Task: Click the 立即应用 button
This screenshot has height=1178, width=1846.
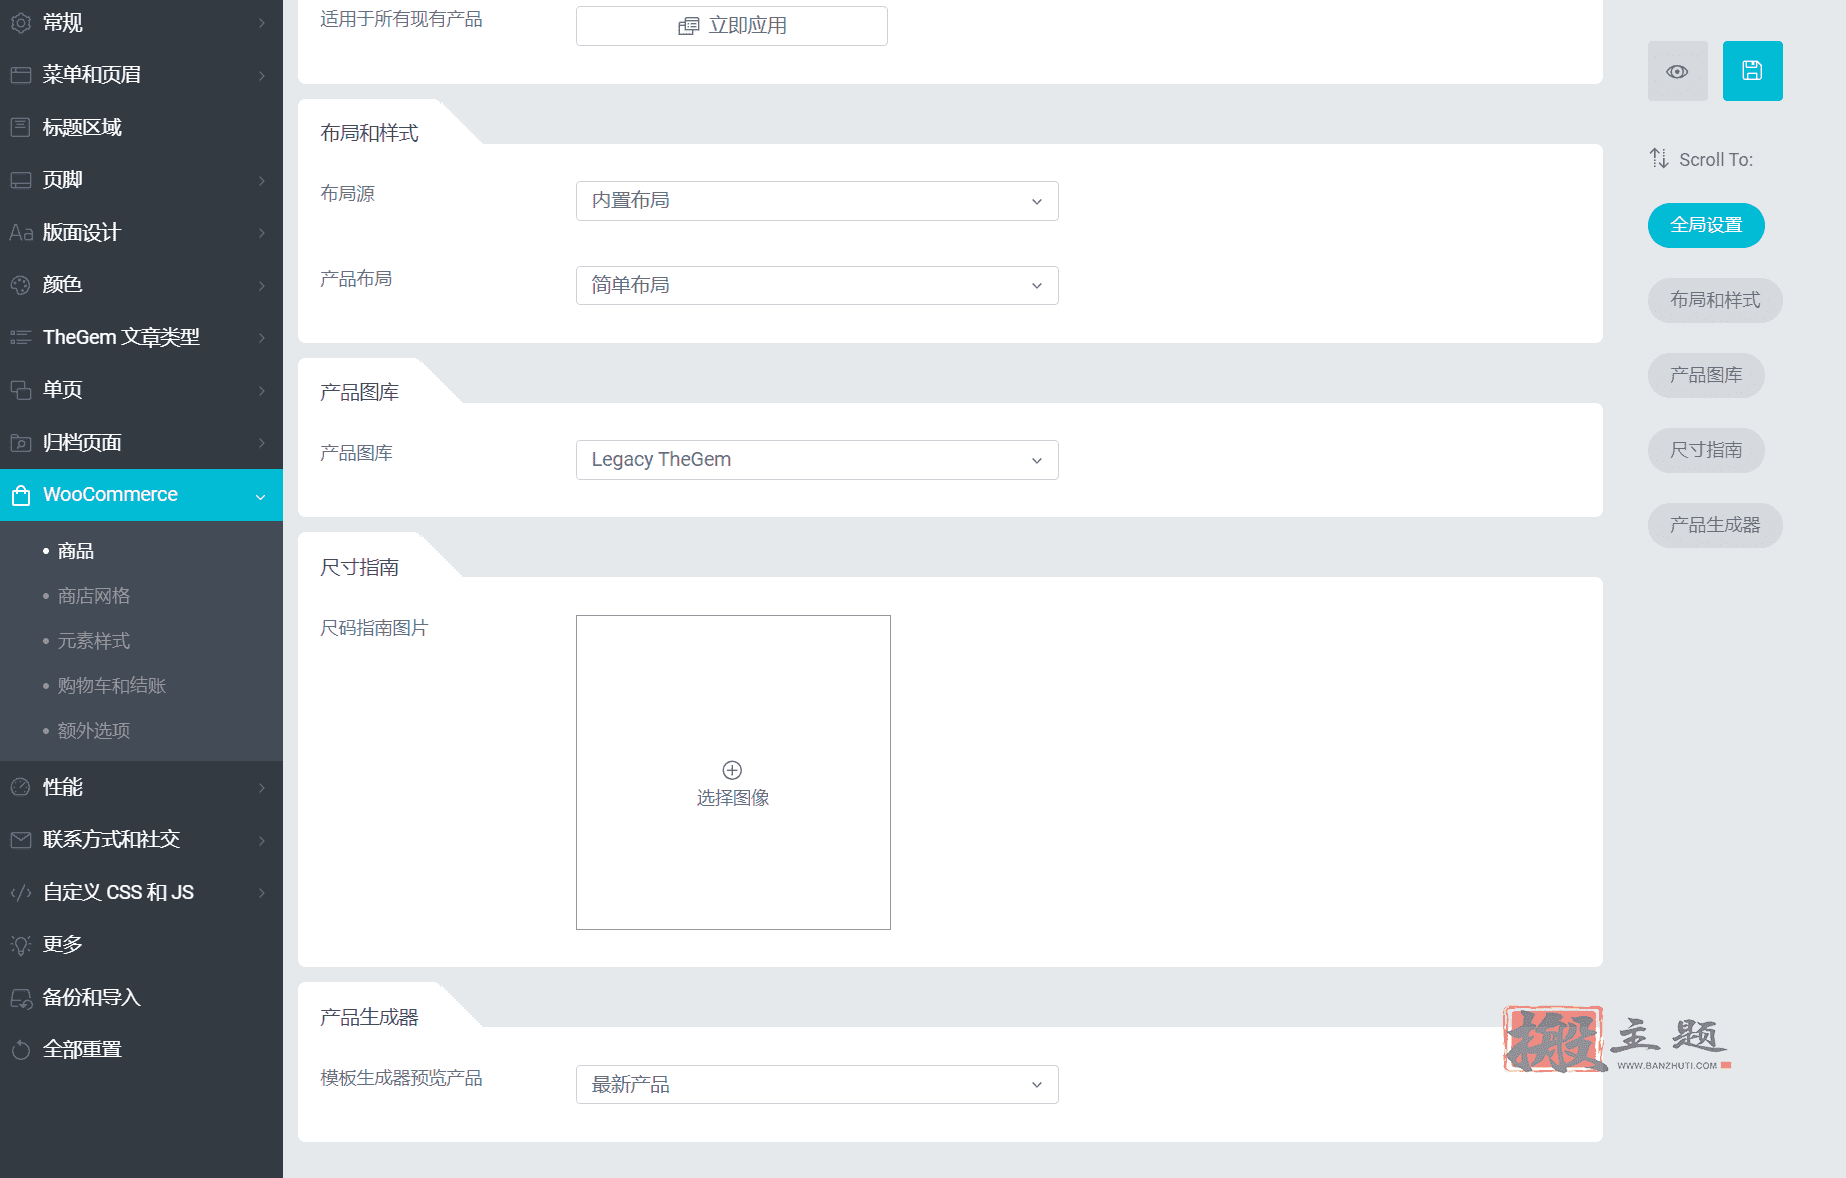Action: [732, 26]
